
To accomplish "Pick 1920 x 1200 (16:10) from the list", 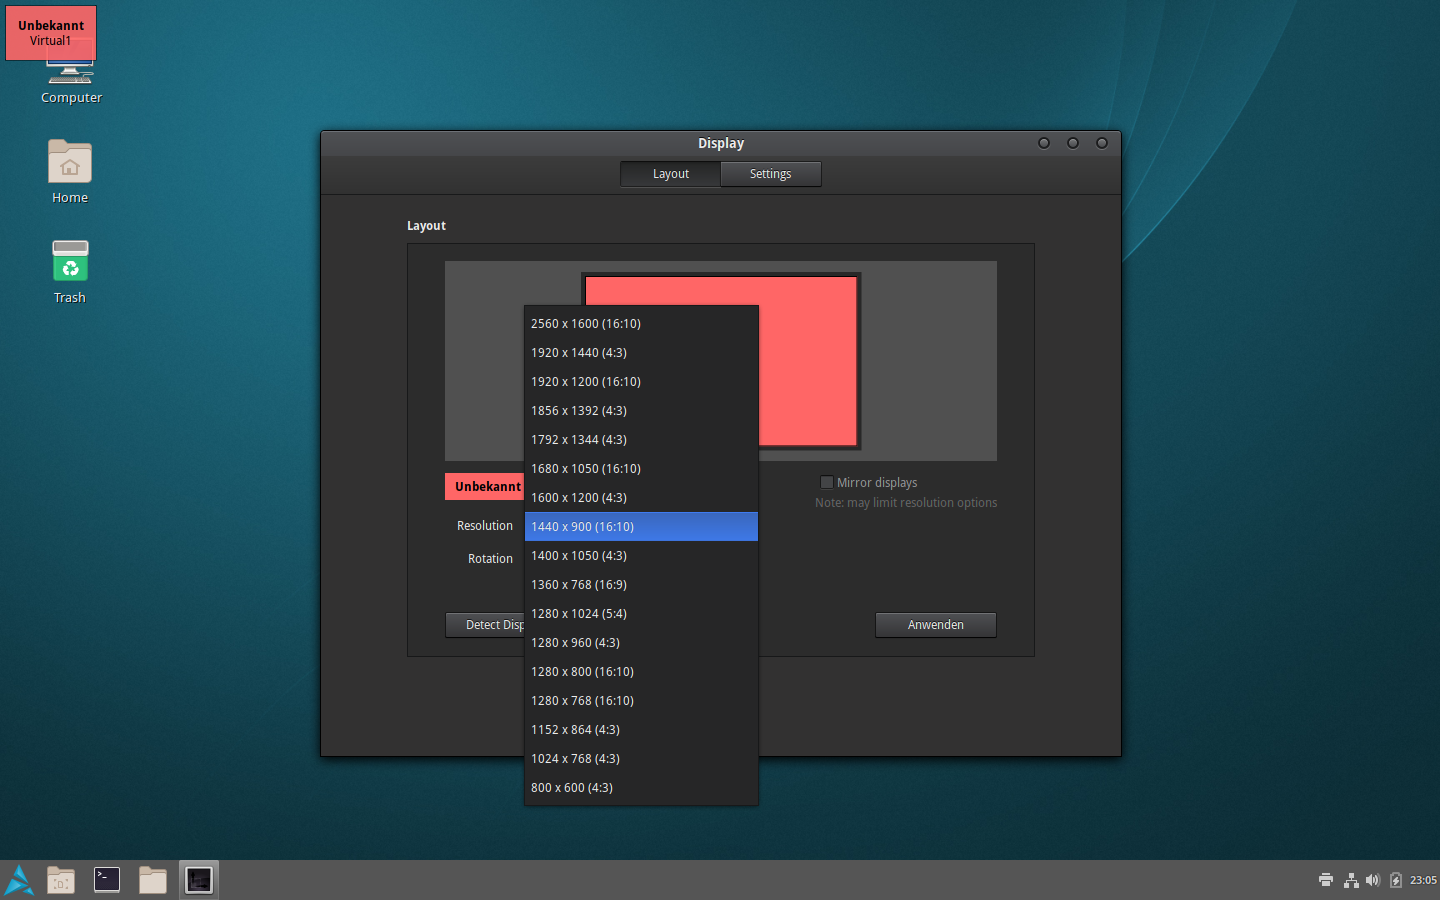I will pos(641,382).
